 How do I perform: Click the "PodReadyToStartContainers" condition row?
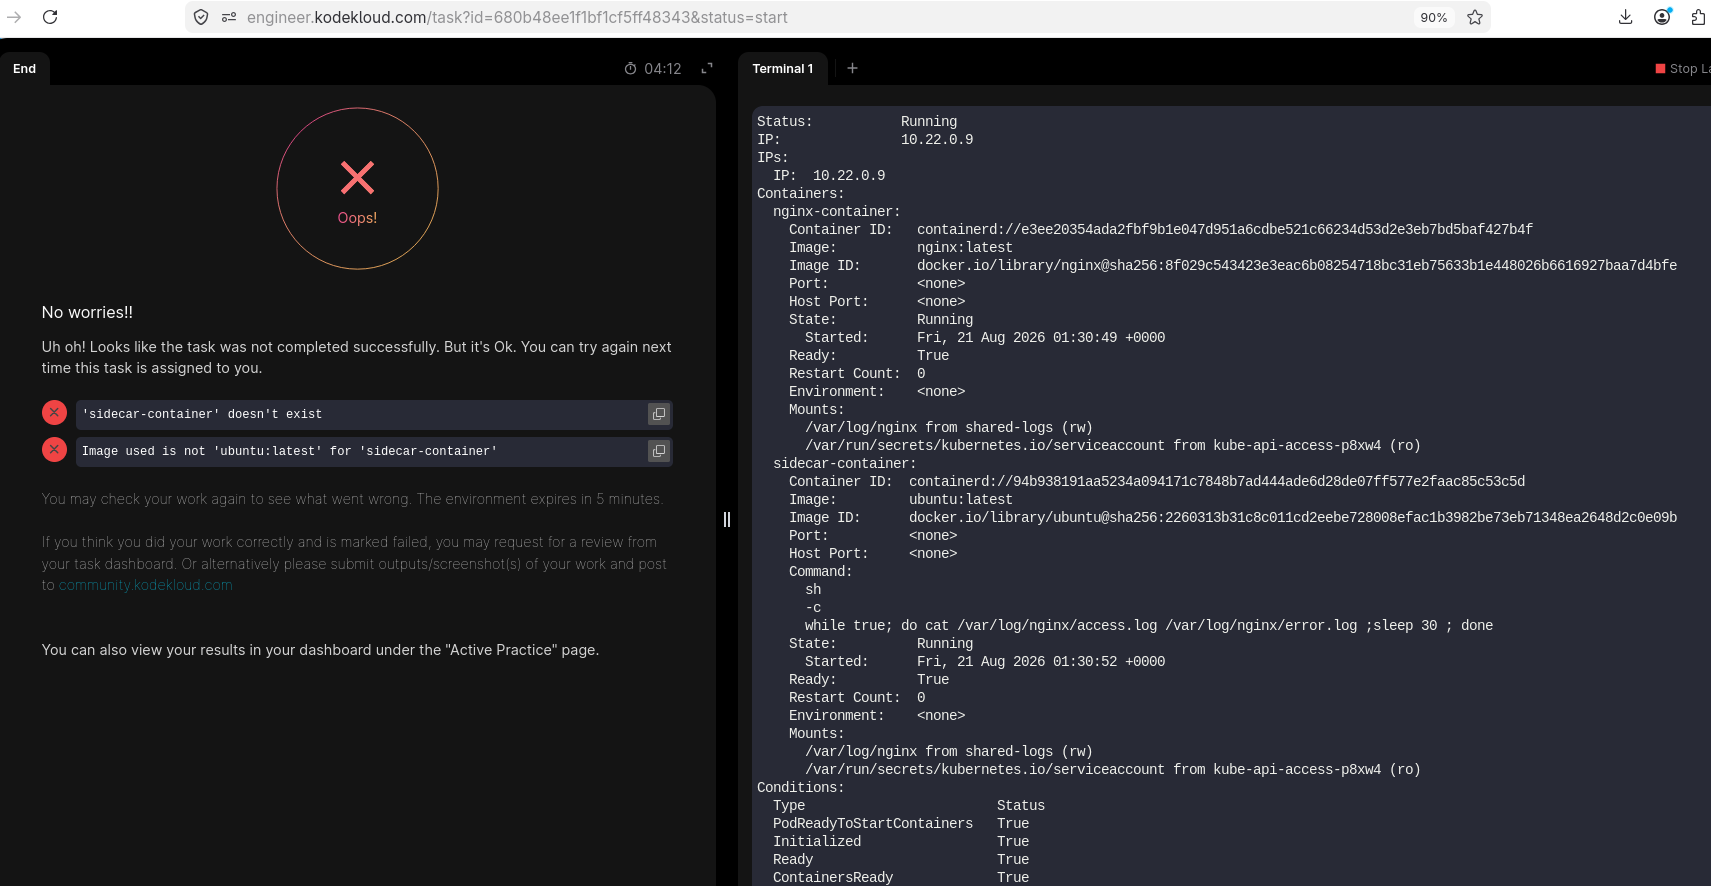coord(901,824)
